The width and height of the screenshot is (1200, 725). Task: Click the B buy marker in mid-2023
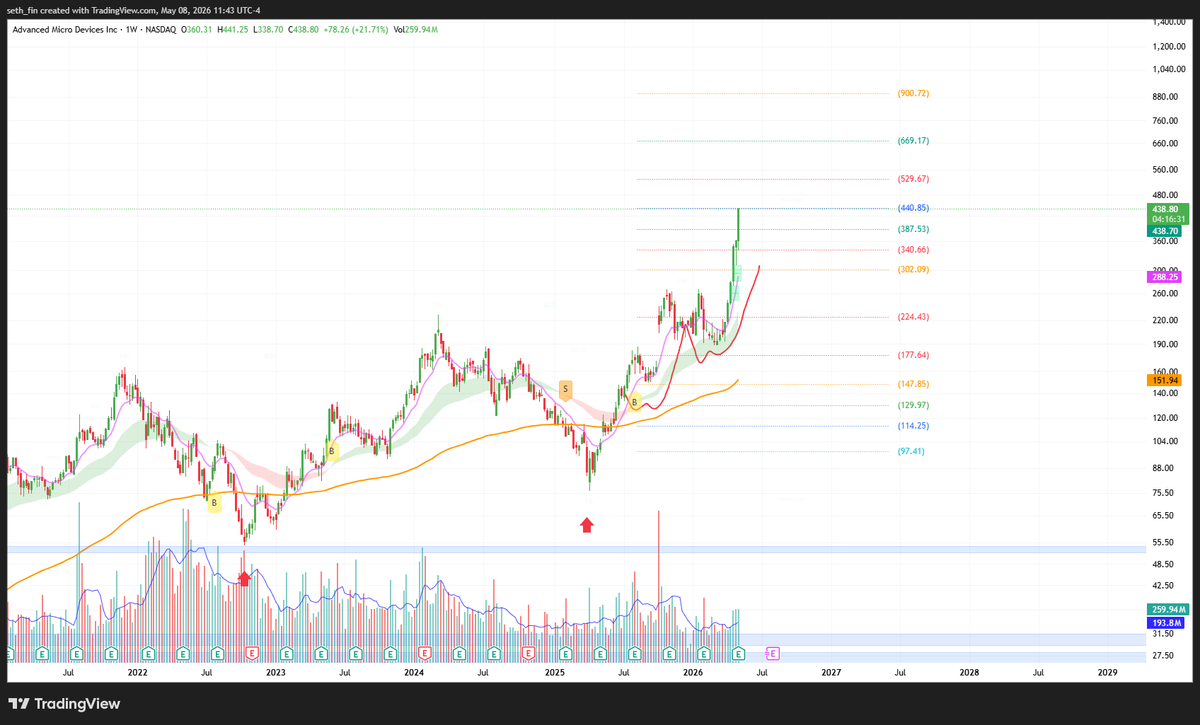tap(333, 451)
